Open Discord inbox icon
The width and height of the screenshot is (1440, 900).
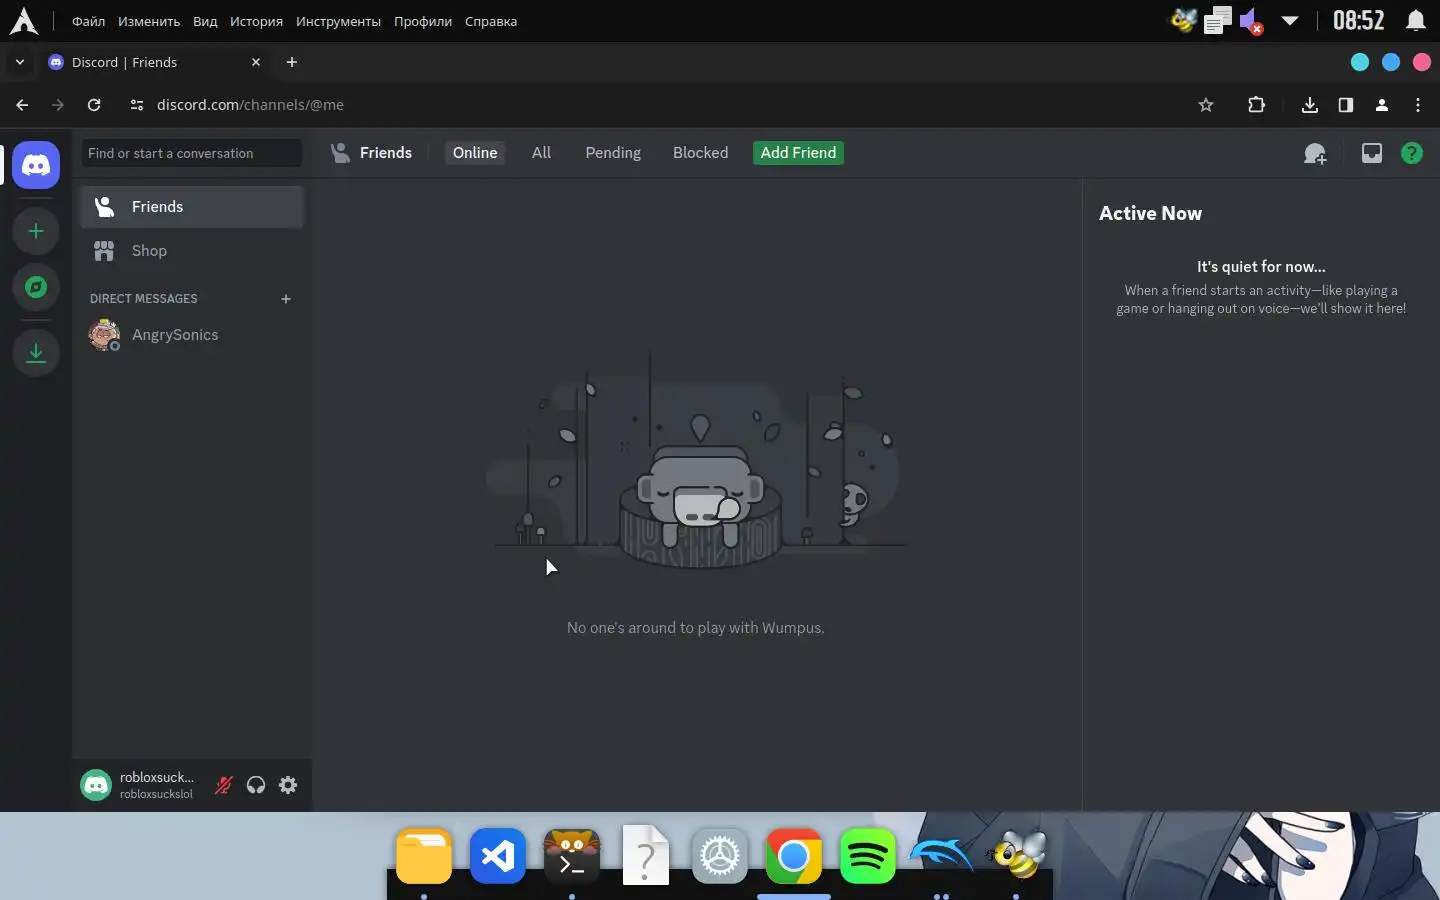click(1372, 153)
